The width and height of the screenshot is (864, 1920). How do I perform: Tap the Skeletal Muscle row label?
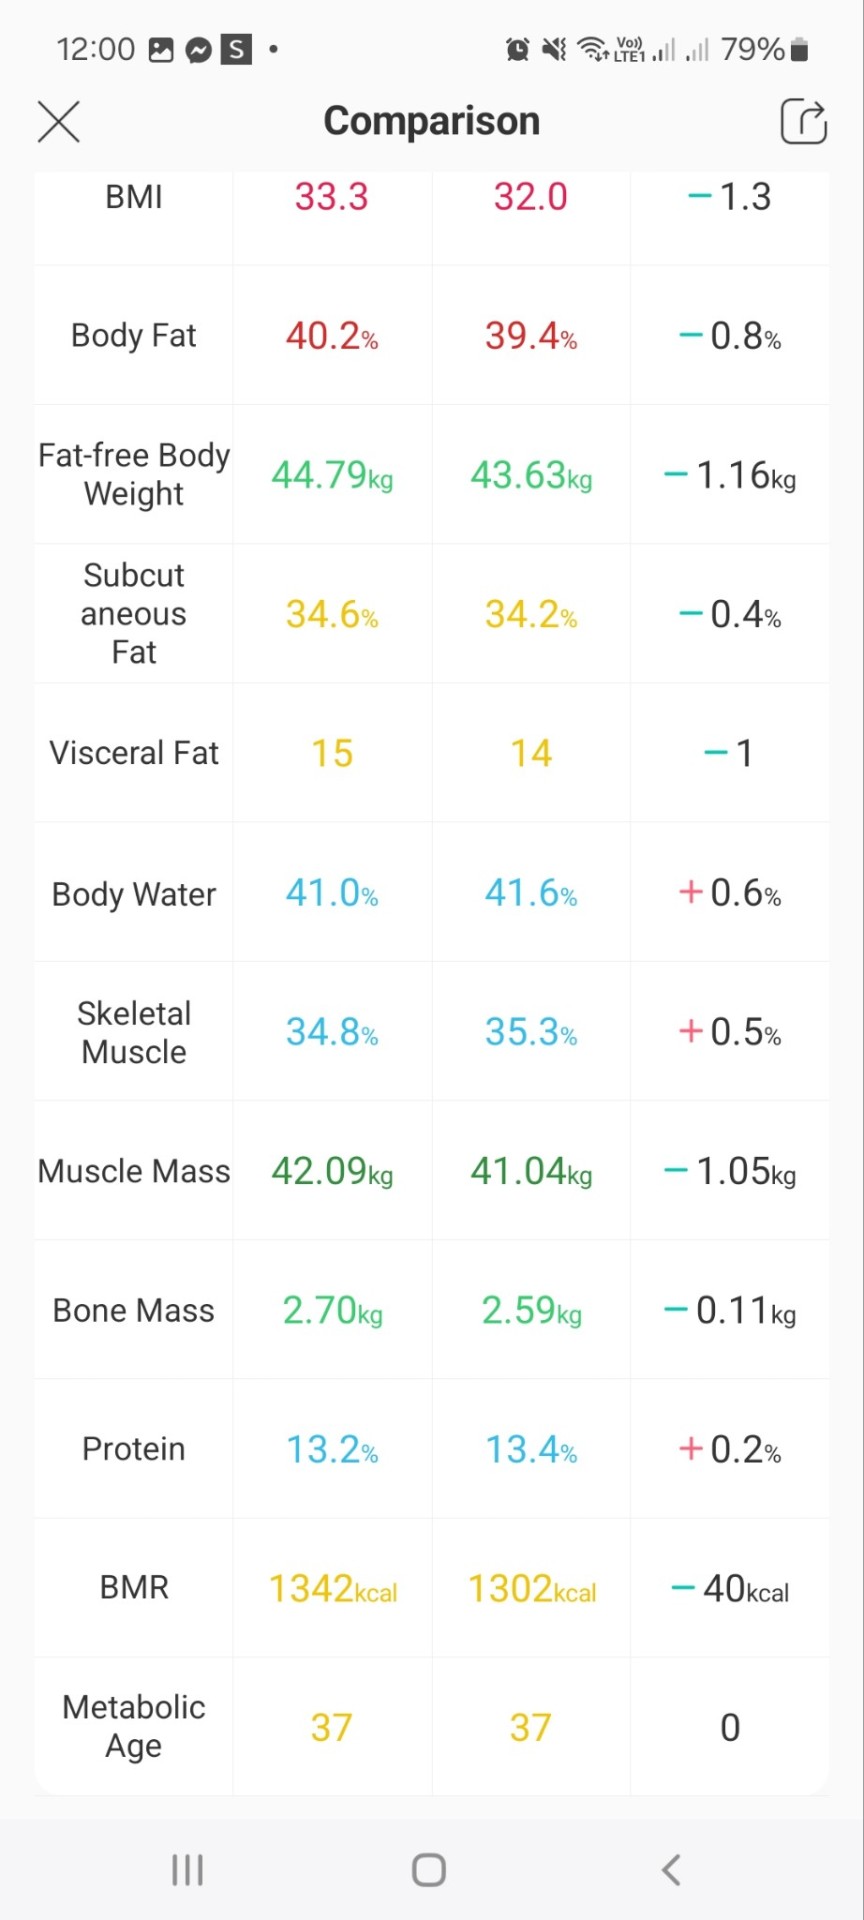coord(134,1032)
